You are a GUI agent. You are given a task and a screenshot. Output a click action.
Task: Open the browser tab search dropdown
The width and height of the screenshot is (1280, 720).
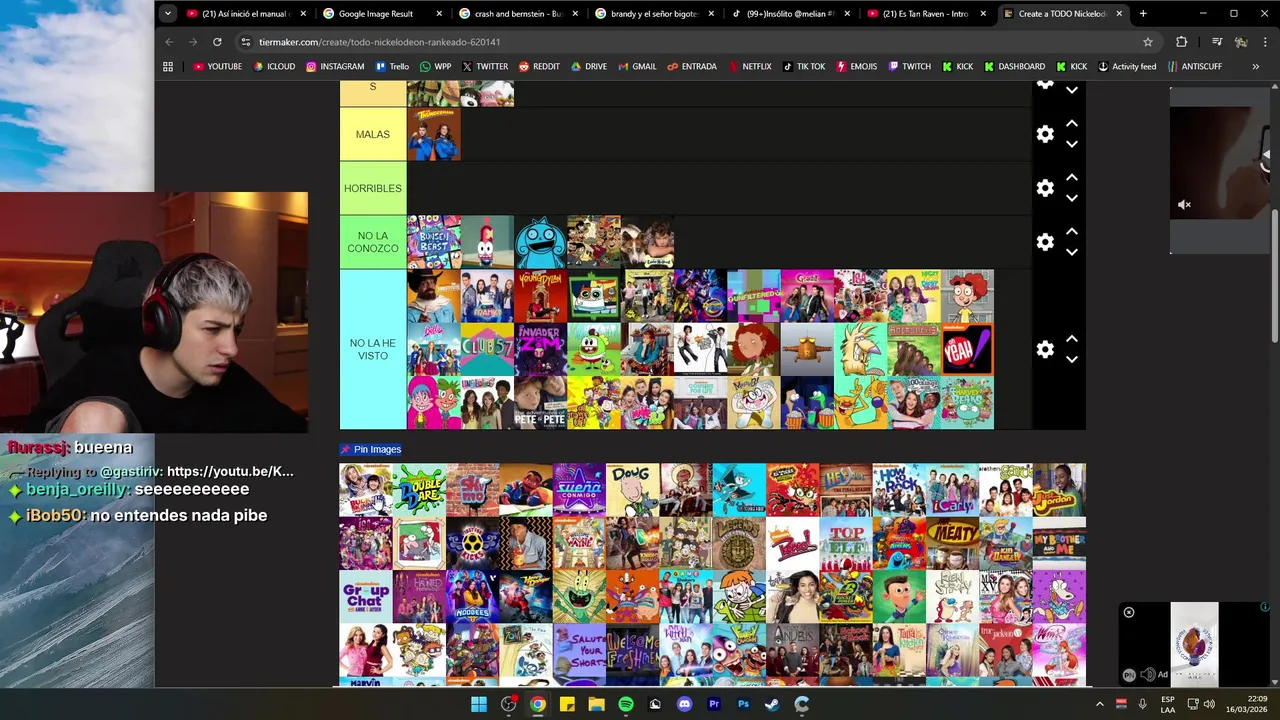coord(167,13)
